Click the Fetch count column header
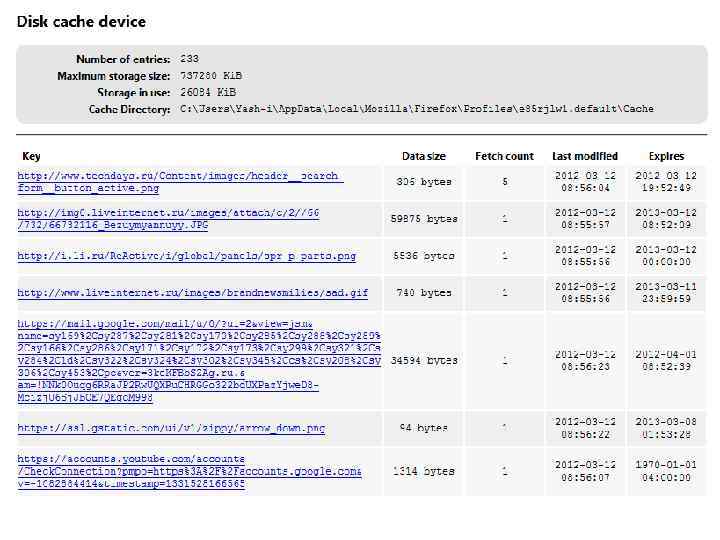720x540 pixels. point(504,156)
